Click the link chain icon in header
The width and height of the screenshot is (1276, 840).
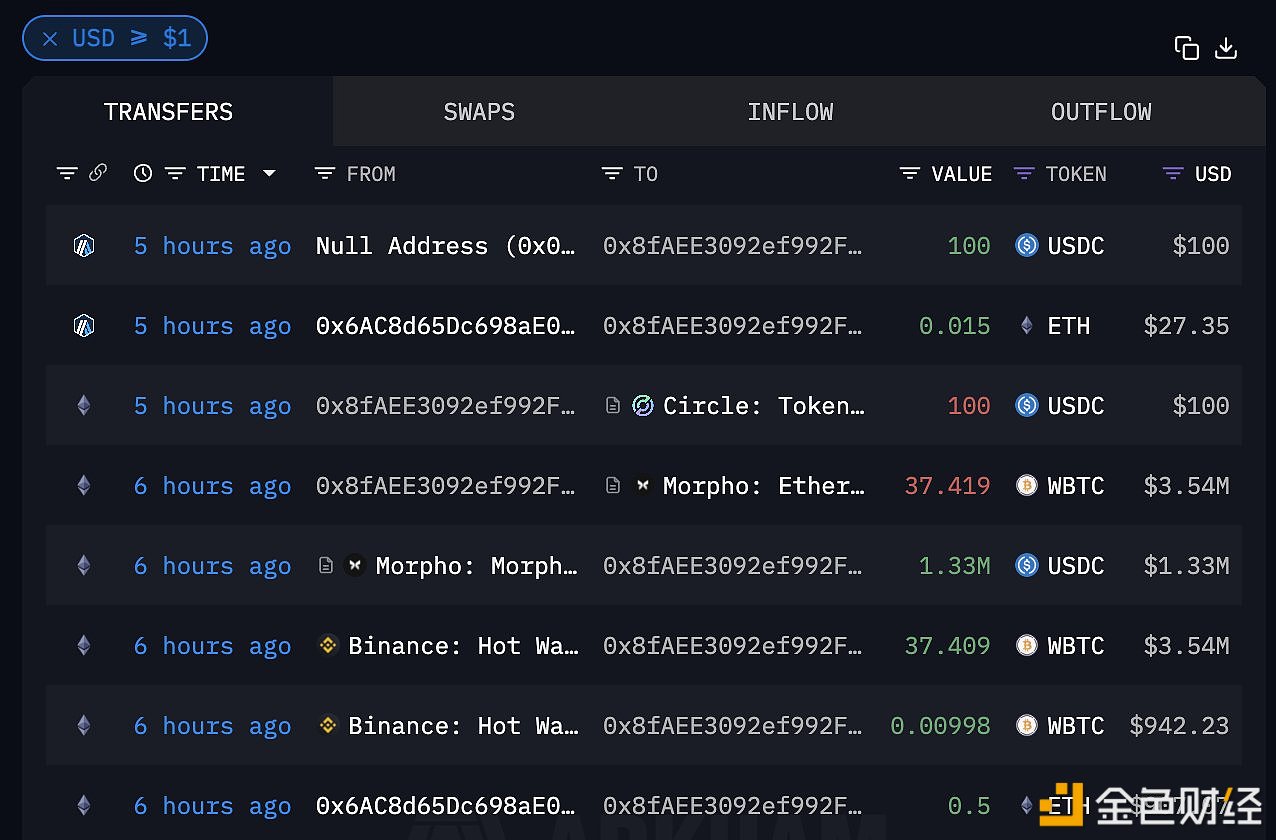click(x=98, y=173)
